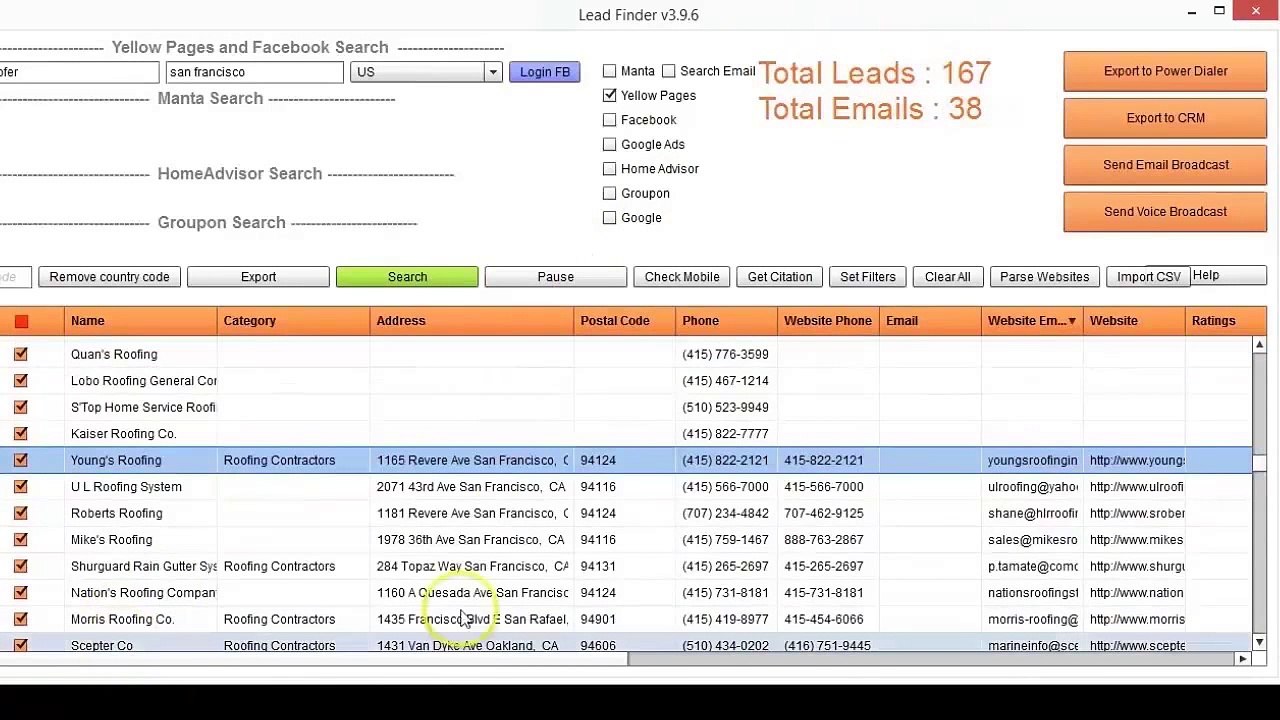The width and height of the screenshot is (1280, 720).
Task: Sort by the Name column header
Action: [140, 321]
